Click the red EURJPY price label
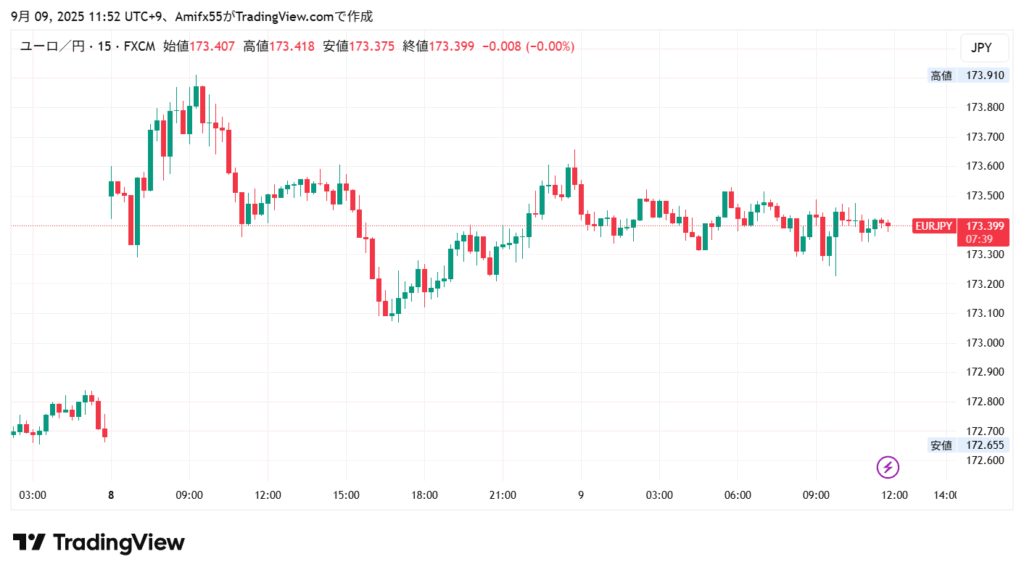This screenshot has width=1024, height=575. click(934, 226)
